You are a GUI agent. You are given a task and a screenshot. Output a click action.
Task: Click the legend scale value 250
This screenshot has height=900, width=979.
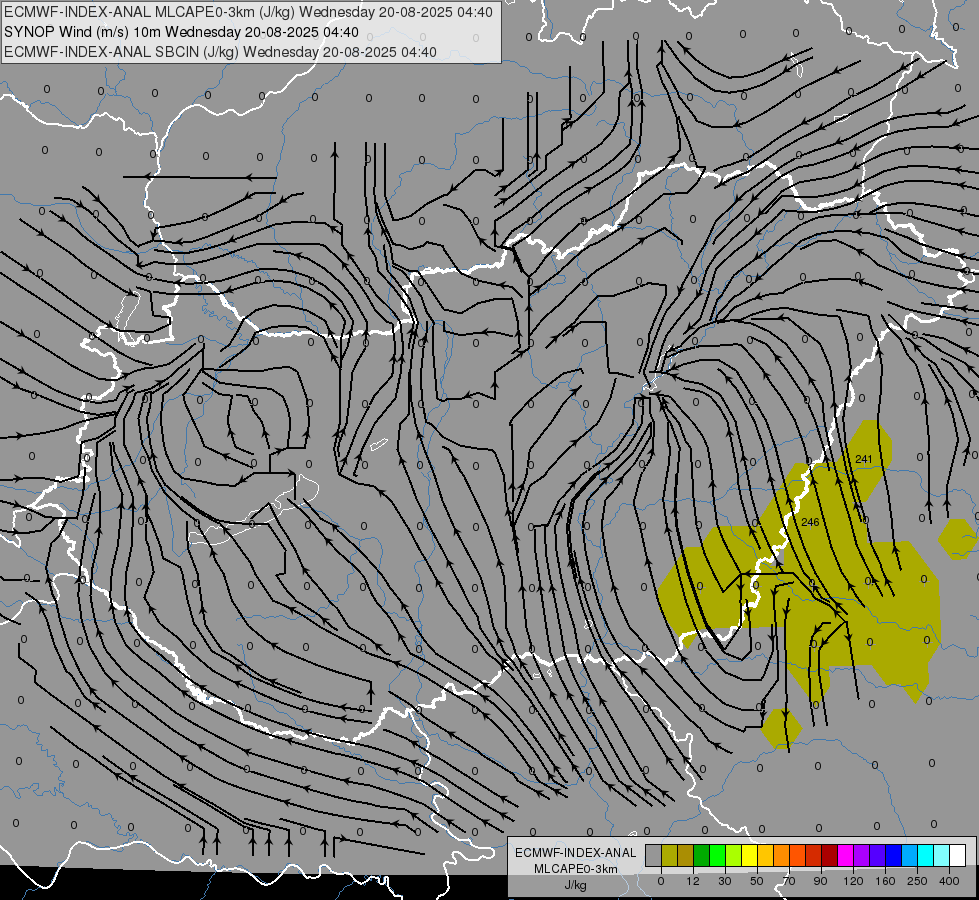917,881
